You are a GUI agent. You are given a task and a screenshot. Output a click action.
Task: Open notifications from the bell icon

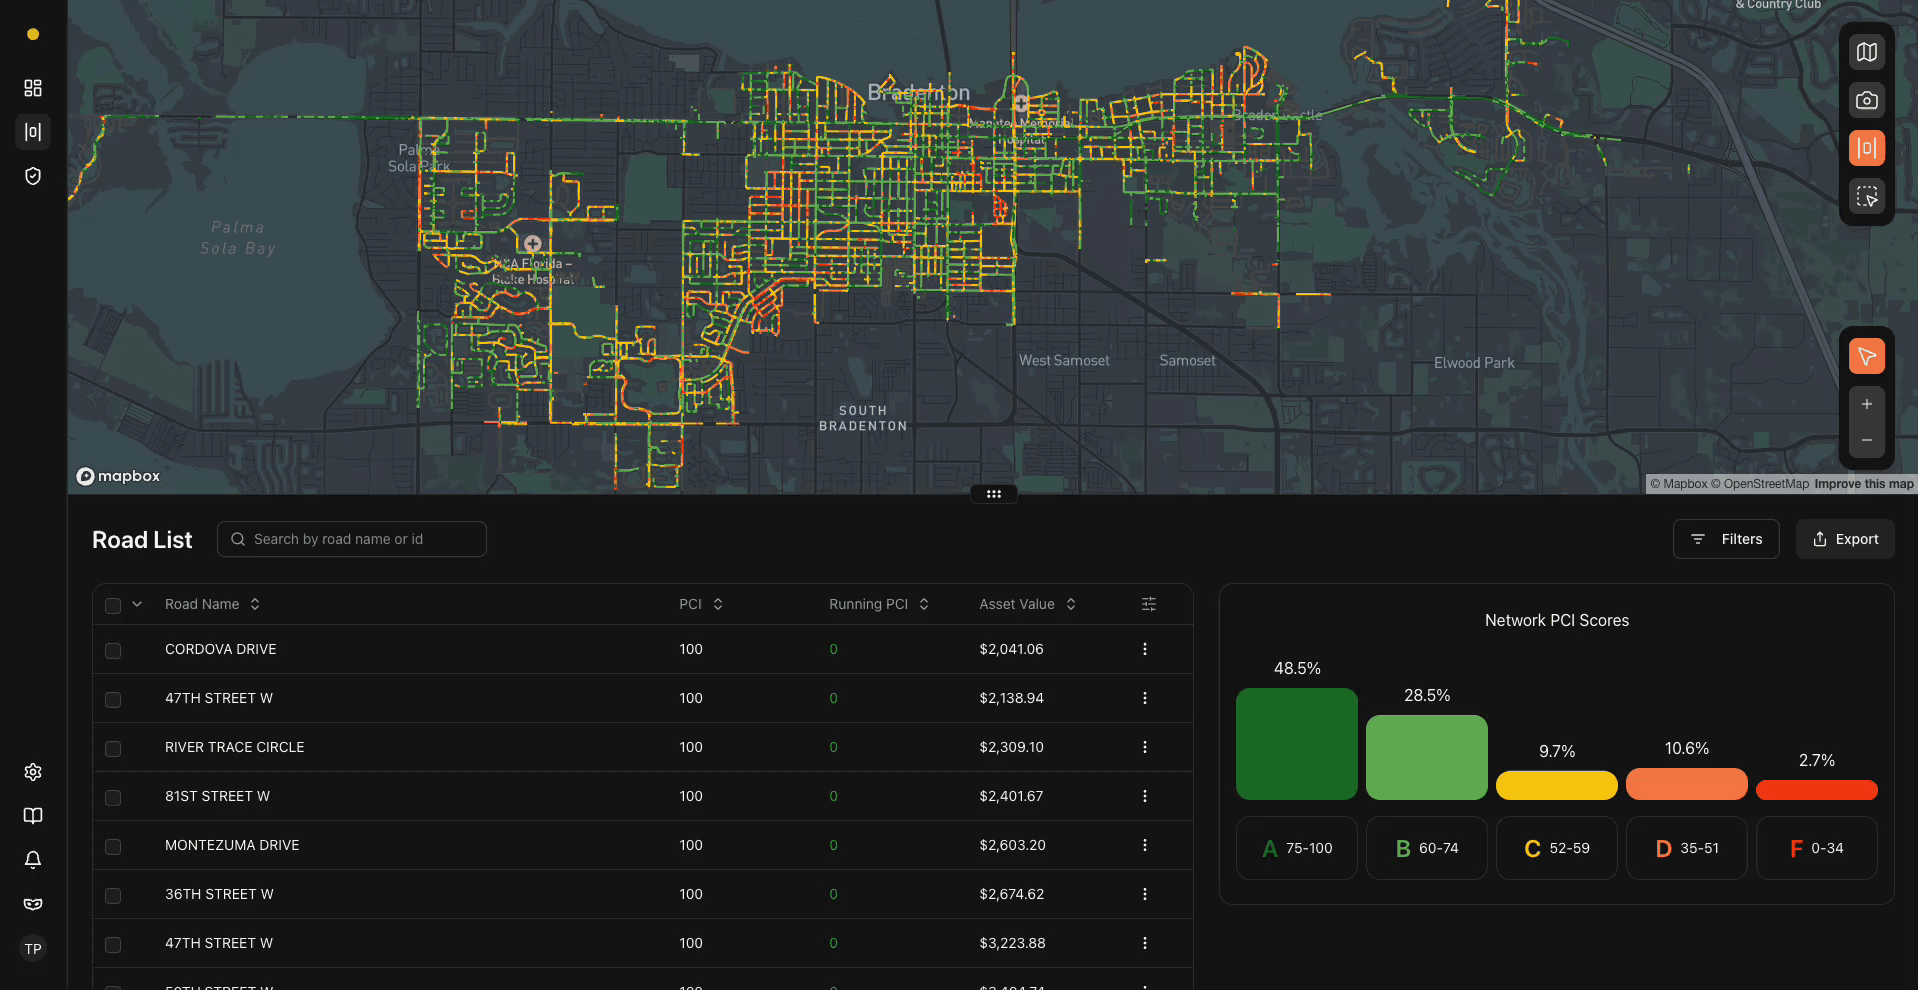point(33,860)
